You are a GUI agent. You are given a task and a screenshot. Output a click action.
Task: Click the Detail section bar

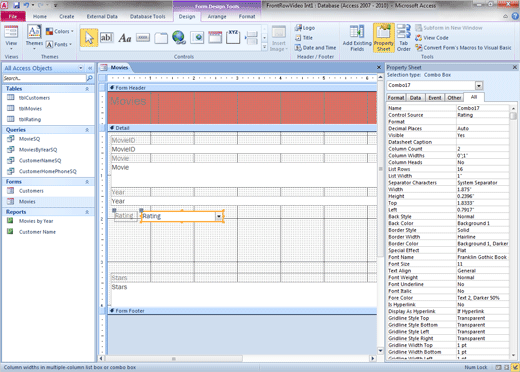[x=242, y=128]
